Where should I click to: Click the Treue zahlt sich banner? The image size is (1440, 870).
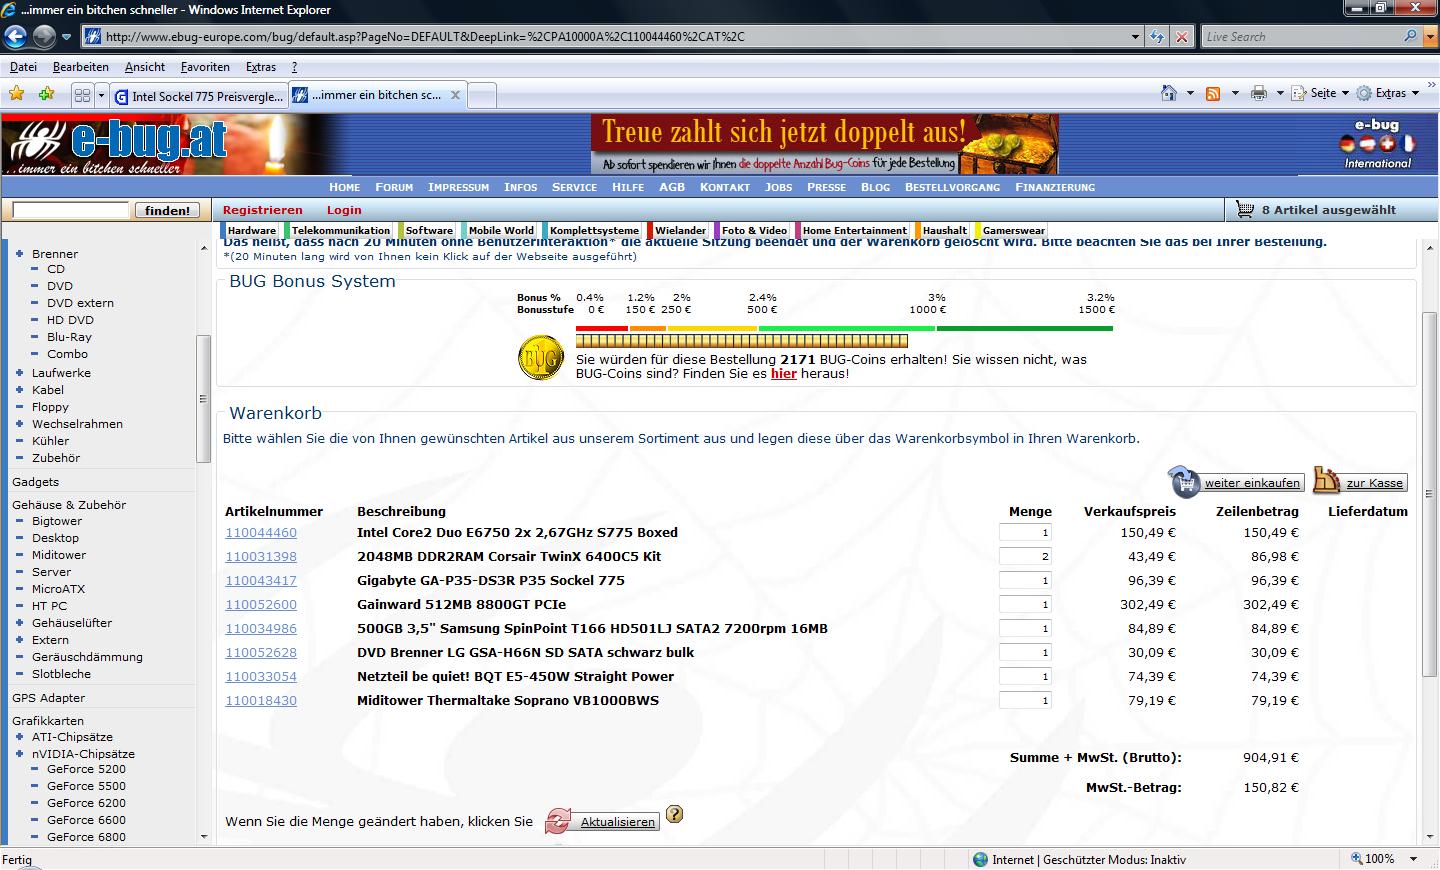click(824, 145)
